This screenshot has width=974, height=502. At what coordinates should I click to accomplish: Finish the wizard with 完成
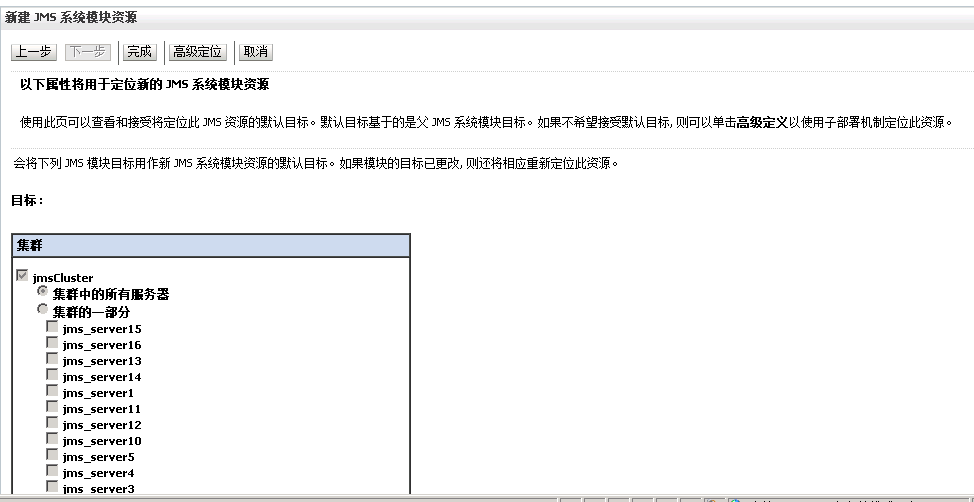[x=139, y=52]
